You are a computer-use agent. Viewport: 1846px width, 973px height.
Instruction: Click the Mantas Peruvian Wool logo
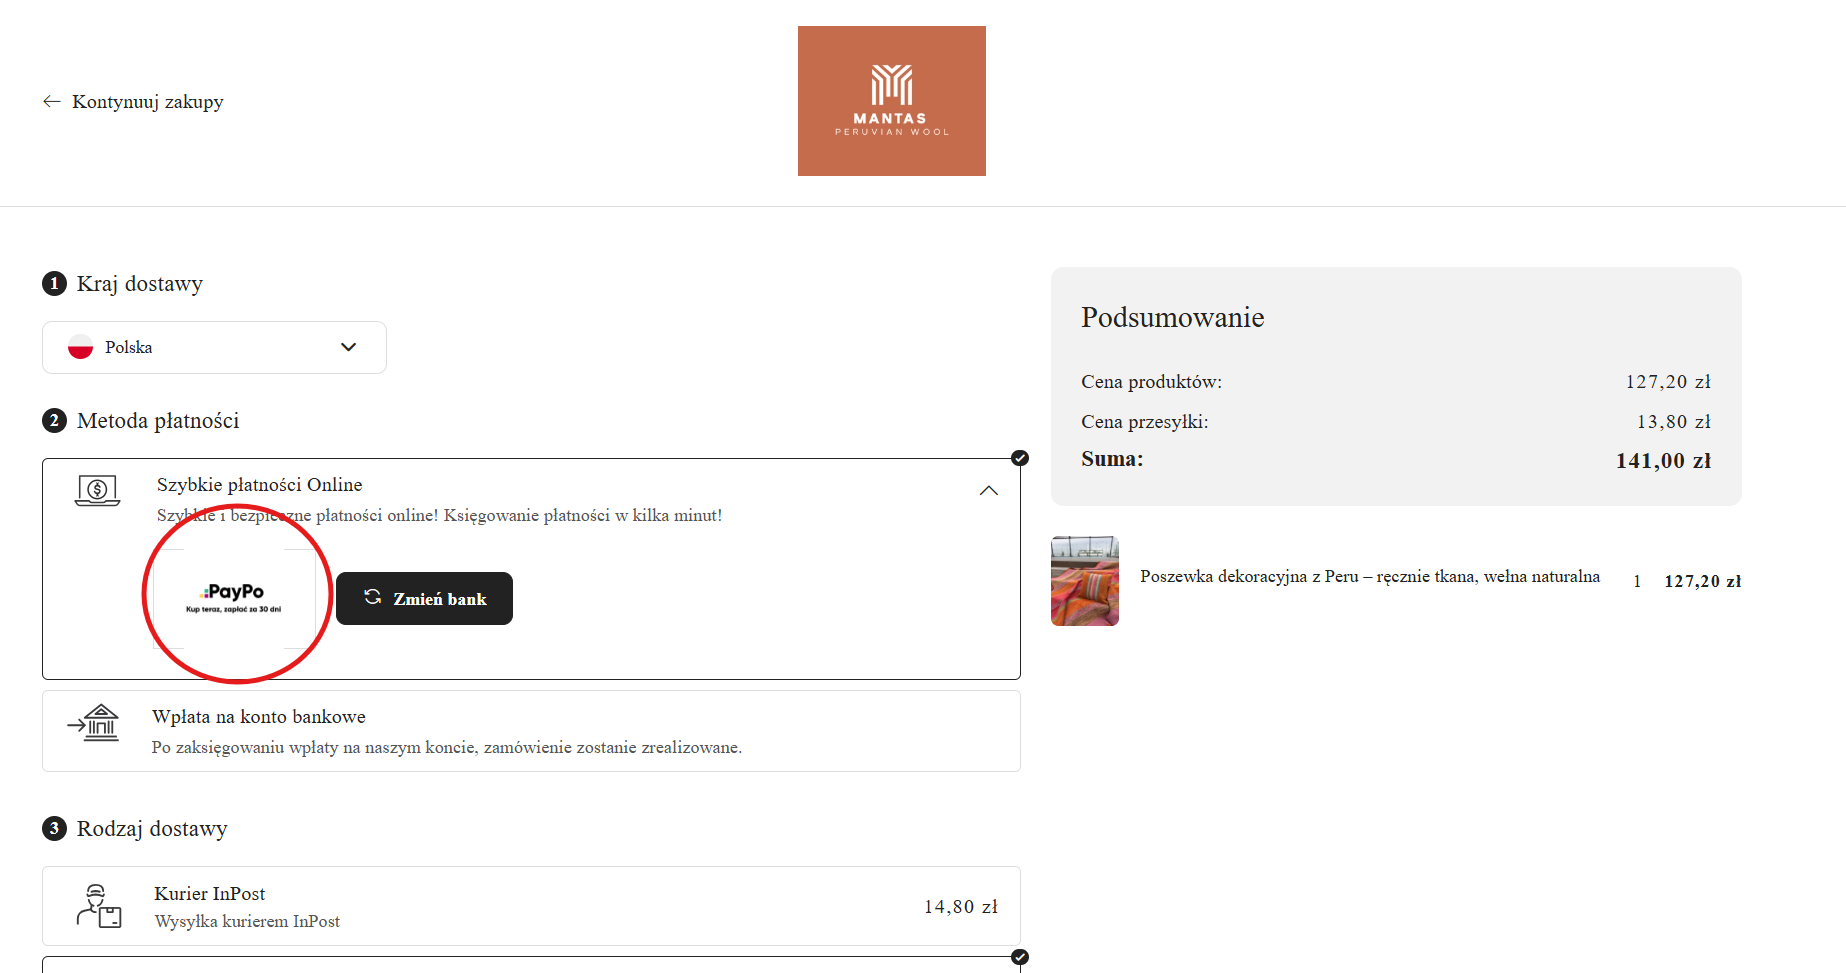(891, 101)
